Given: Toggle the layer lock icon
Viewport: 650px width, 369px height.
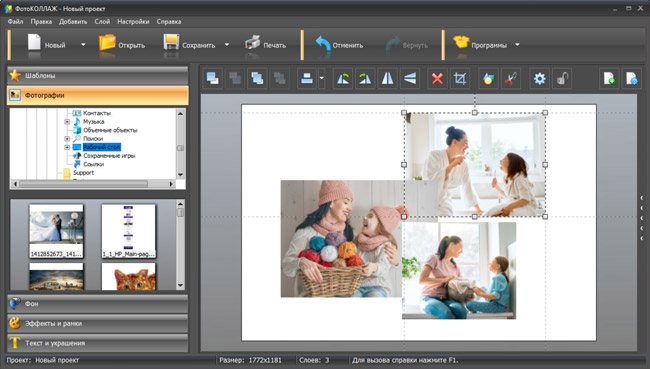Looking at the screenshot, I should 562,78.
